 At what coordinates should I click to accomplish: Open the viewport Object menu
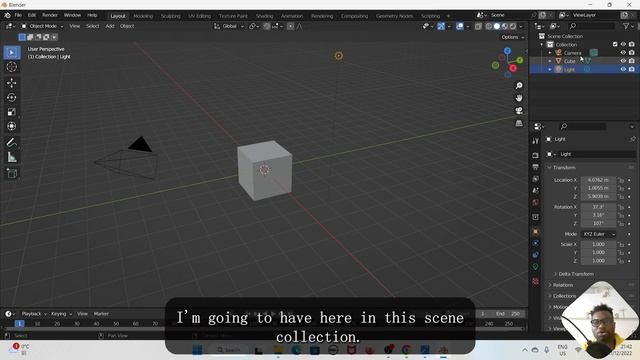[x=127, y=26]
